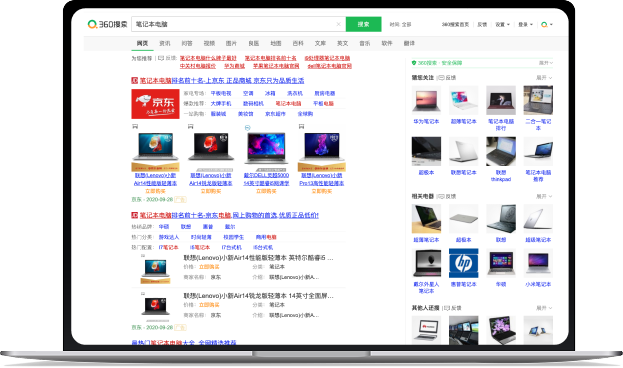623x368 pixels.
Task: Open the 商用电脑 category link
Action: click(x=266, y=237)
